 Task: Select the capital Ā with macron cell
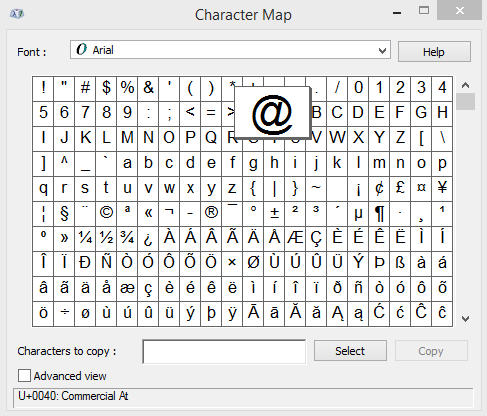(x=253, y=313)
